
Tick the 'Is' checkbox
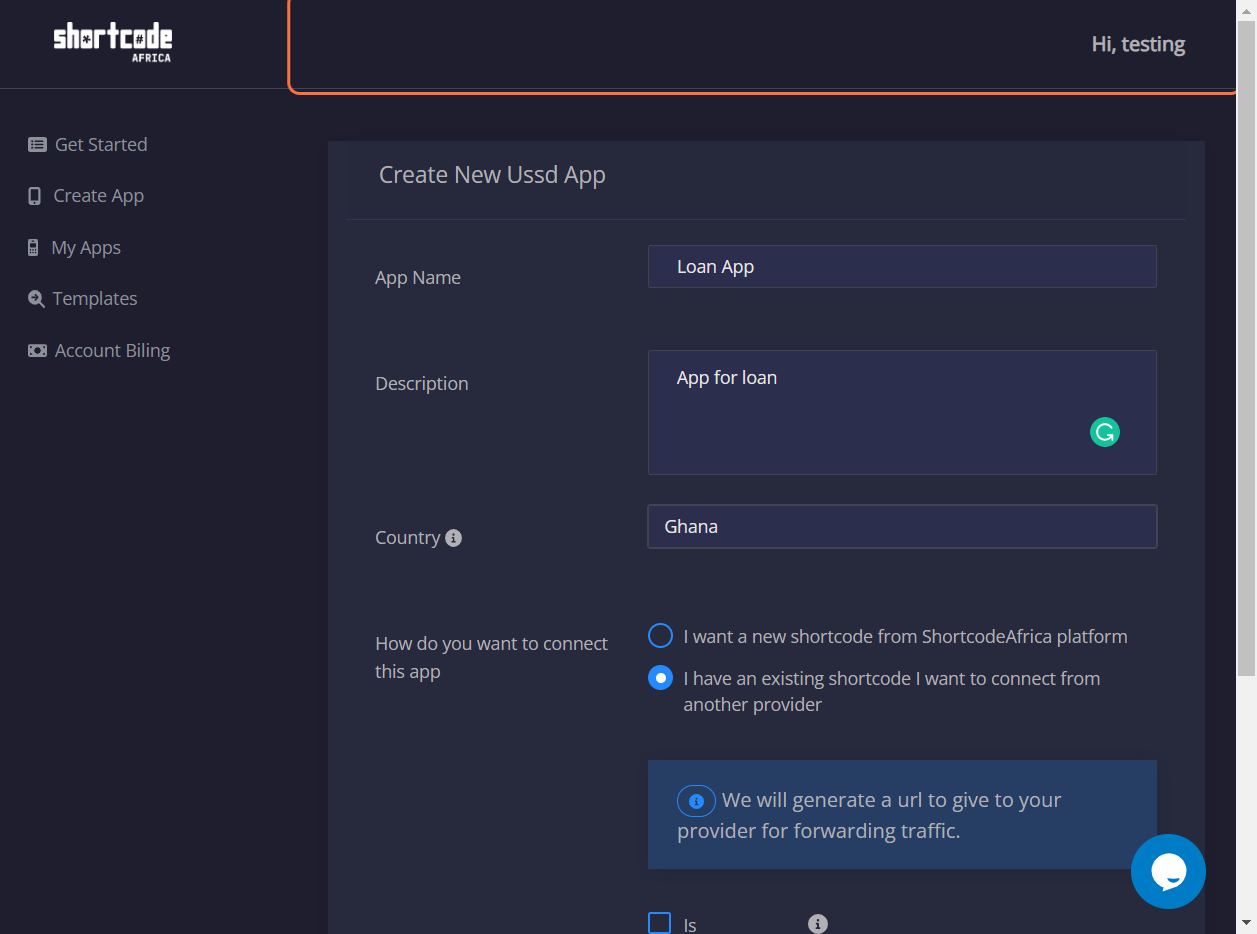point(660,923)
